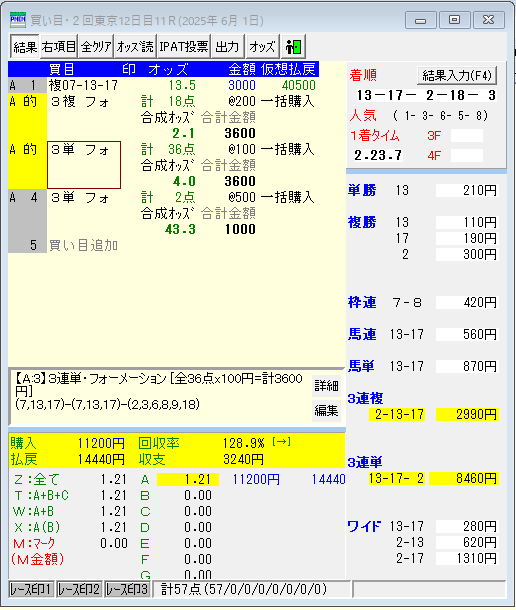Open the 結果 toolbar button
The width and height of the screenshot is (516, 610).
[25, 47]
